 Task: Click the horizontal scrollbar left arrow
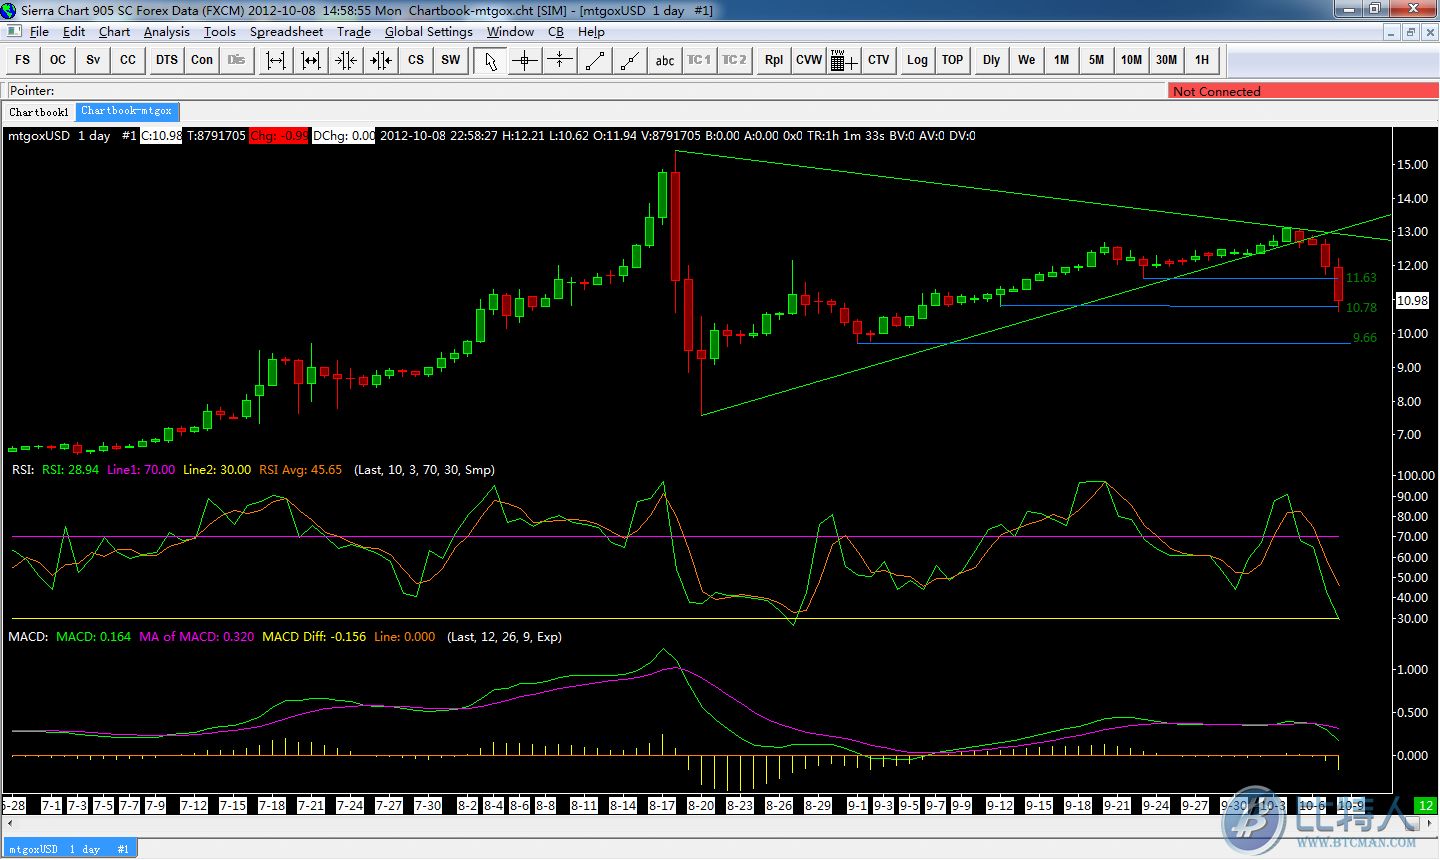pos(12,825)
